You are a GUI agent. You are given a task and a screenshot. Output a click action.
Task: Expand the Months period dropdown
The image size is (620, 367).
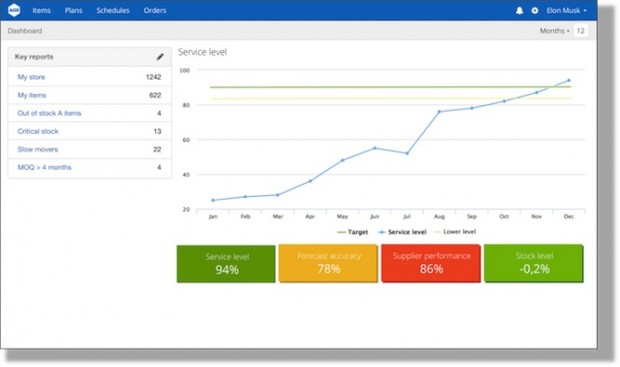[x=554, y=31]
